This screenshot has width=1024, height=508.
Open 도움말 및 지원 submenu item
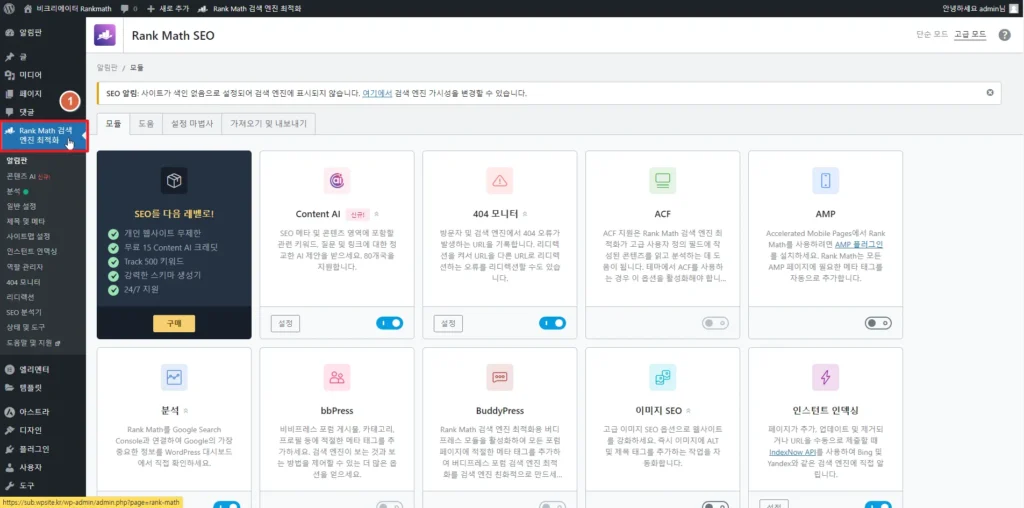32,342
